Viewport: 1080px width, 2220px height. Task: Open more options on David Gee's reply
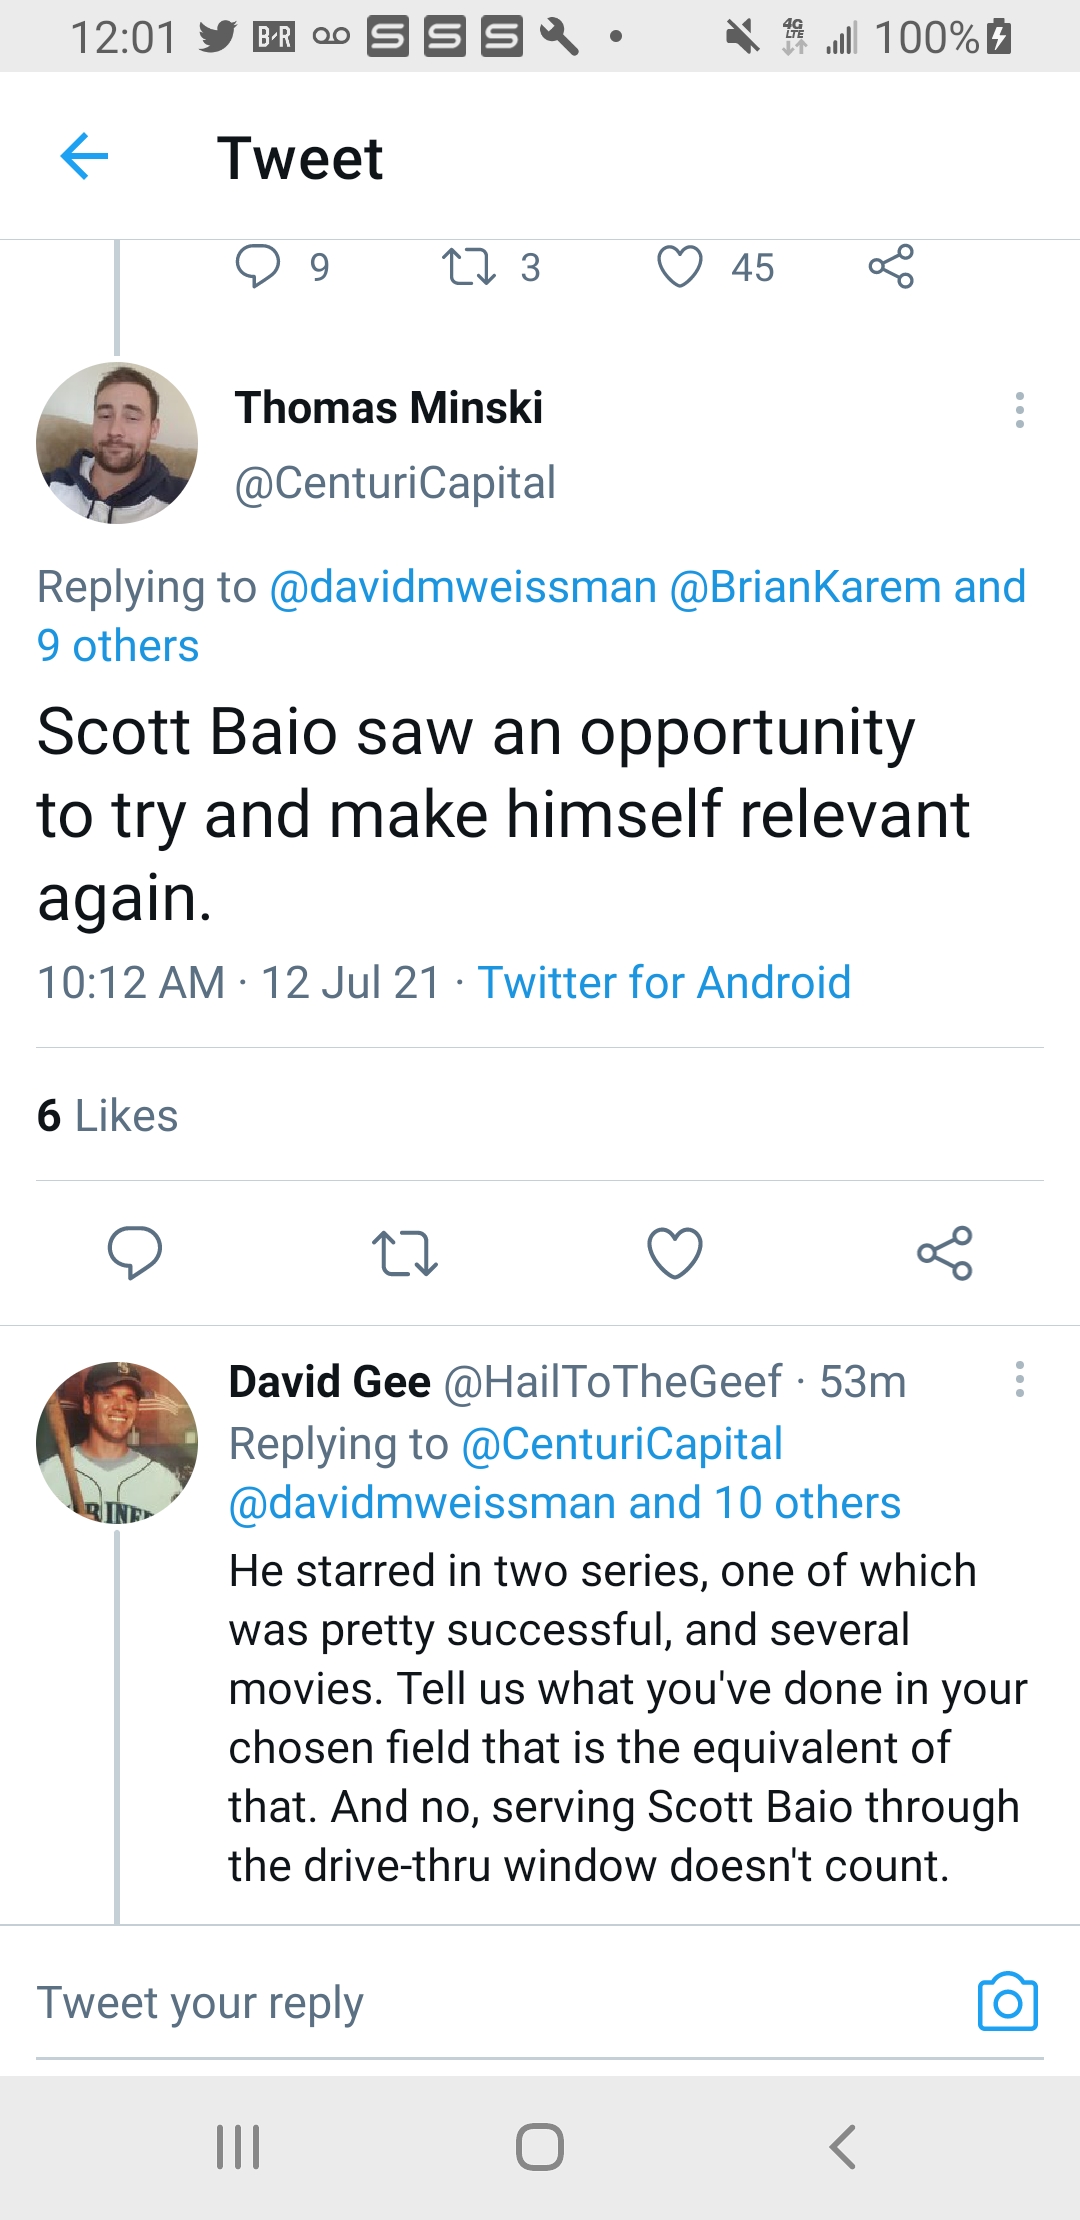pyautogui.click(x=1019, y=1379)
